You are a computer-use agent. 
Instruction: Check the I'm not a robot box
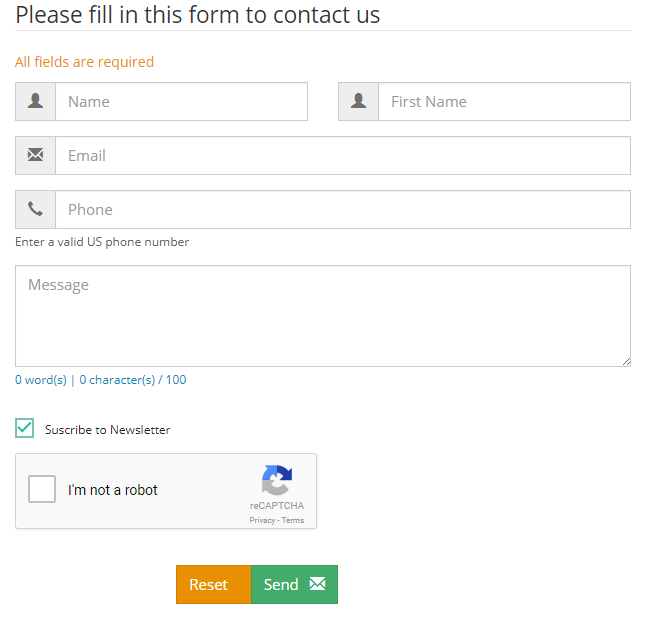coord(42,490)
